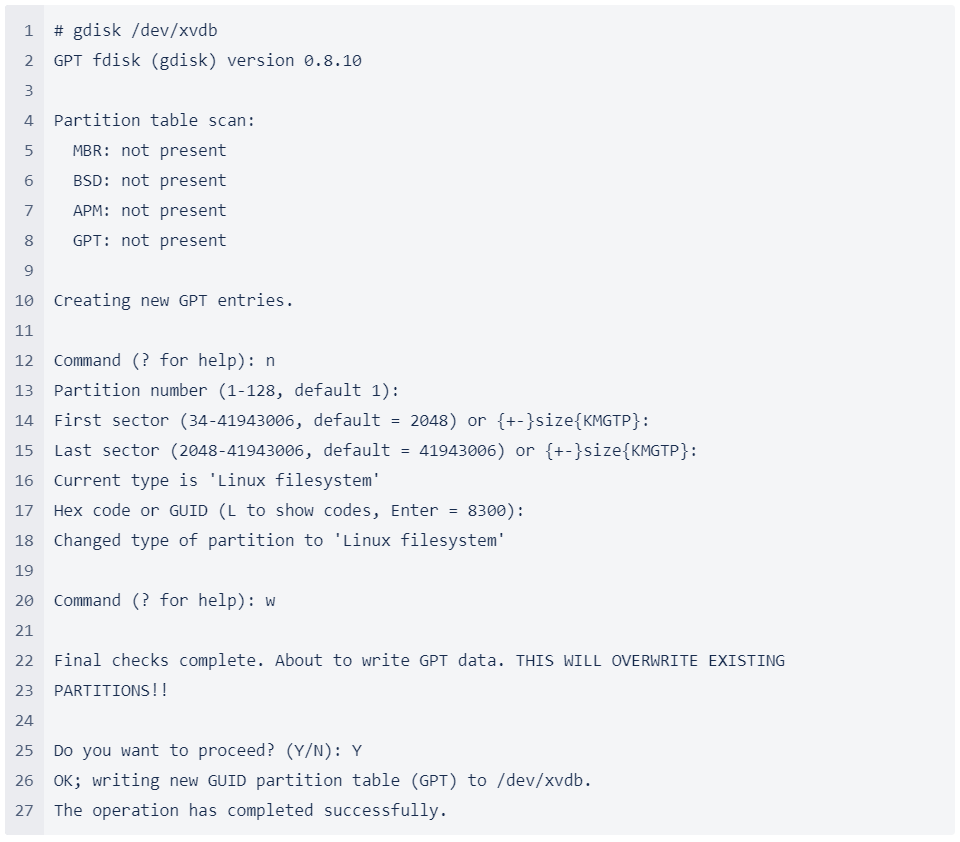Click the 'GPT: not present' line
The height and width of the screenshot is (842, 960).
tap(149, 240)
